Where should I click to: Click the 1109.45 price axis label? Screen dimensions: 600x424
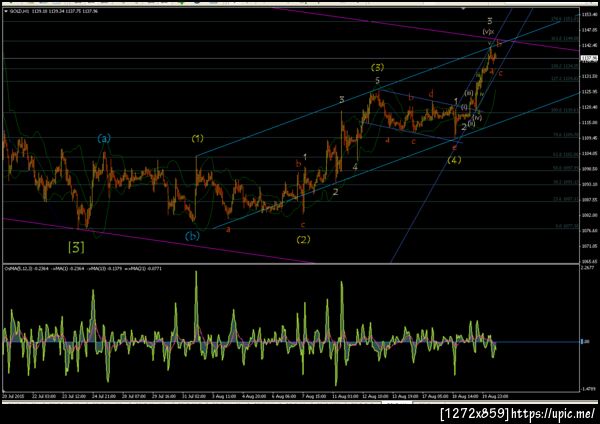(589, 138)
